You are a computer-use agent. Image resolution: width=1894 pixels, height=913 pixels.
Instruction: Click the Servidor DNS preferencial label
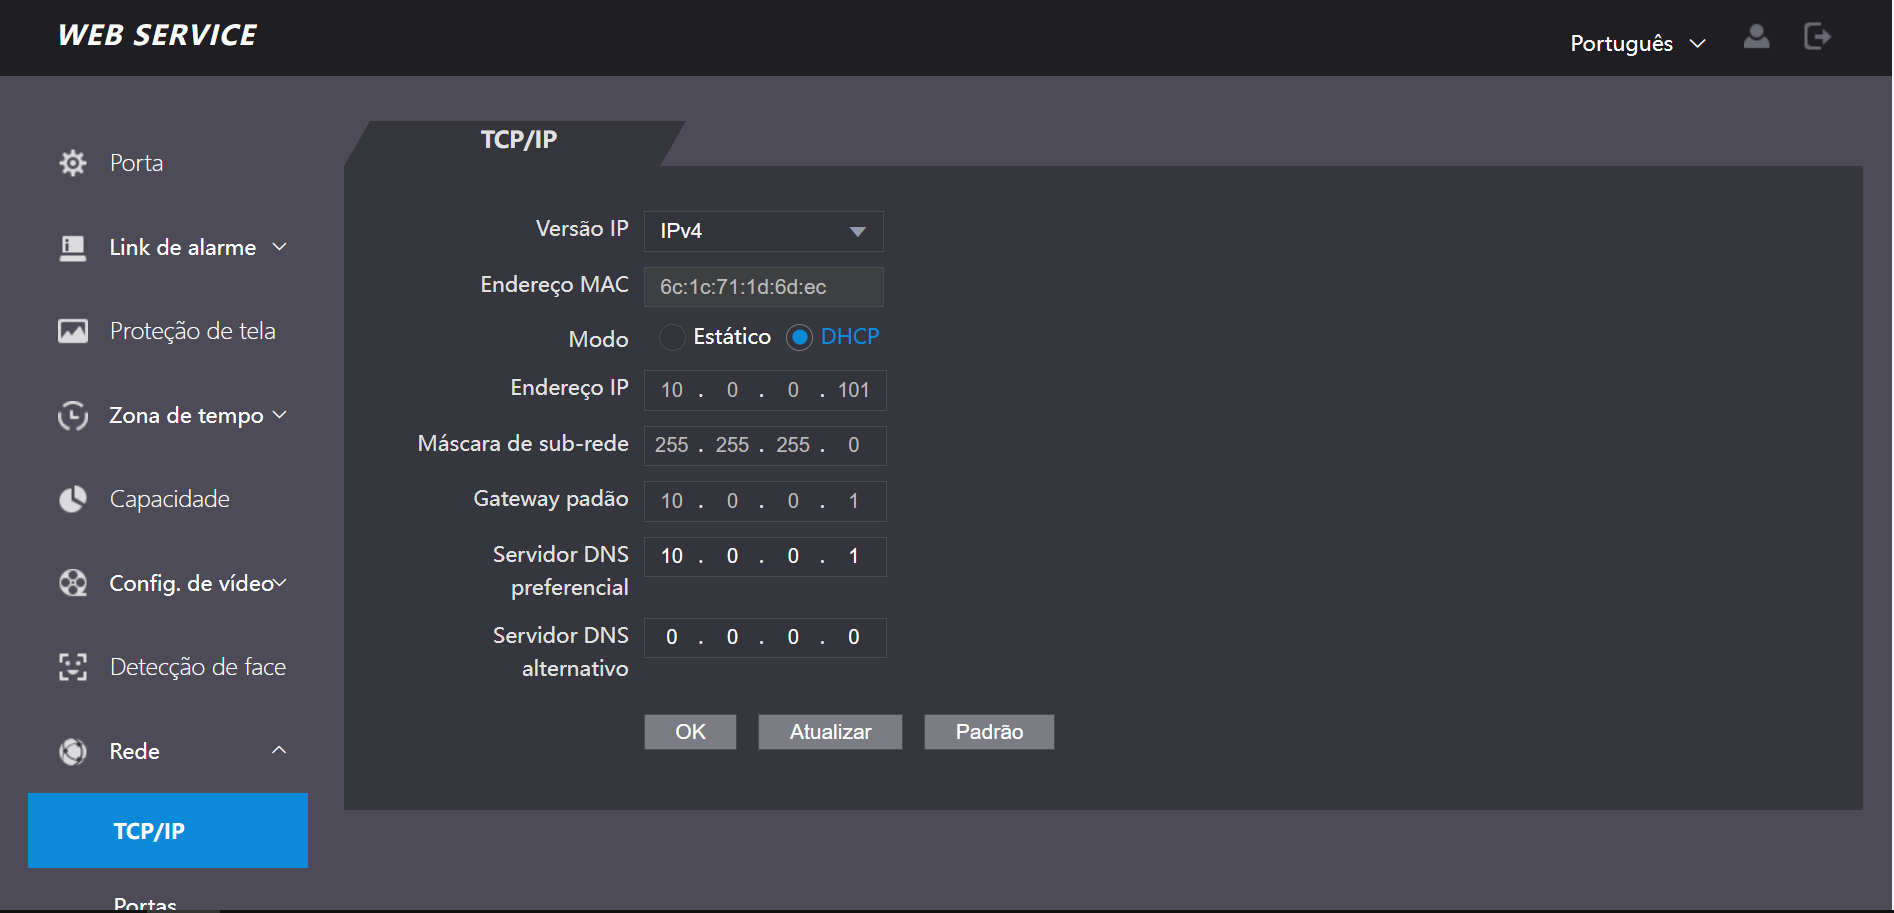tap(561, 571)
